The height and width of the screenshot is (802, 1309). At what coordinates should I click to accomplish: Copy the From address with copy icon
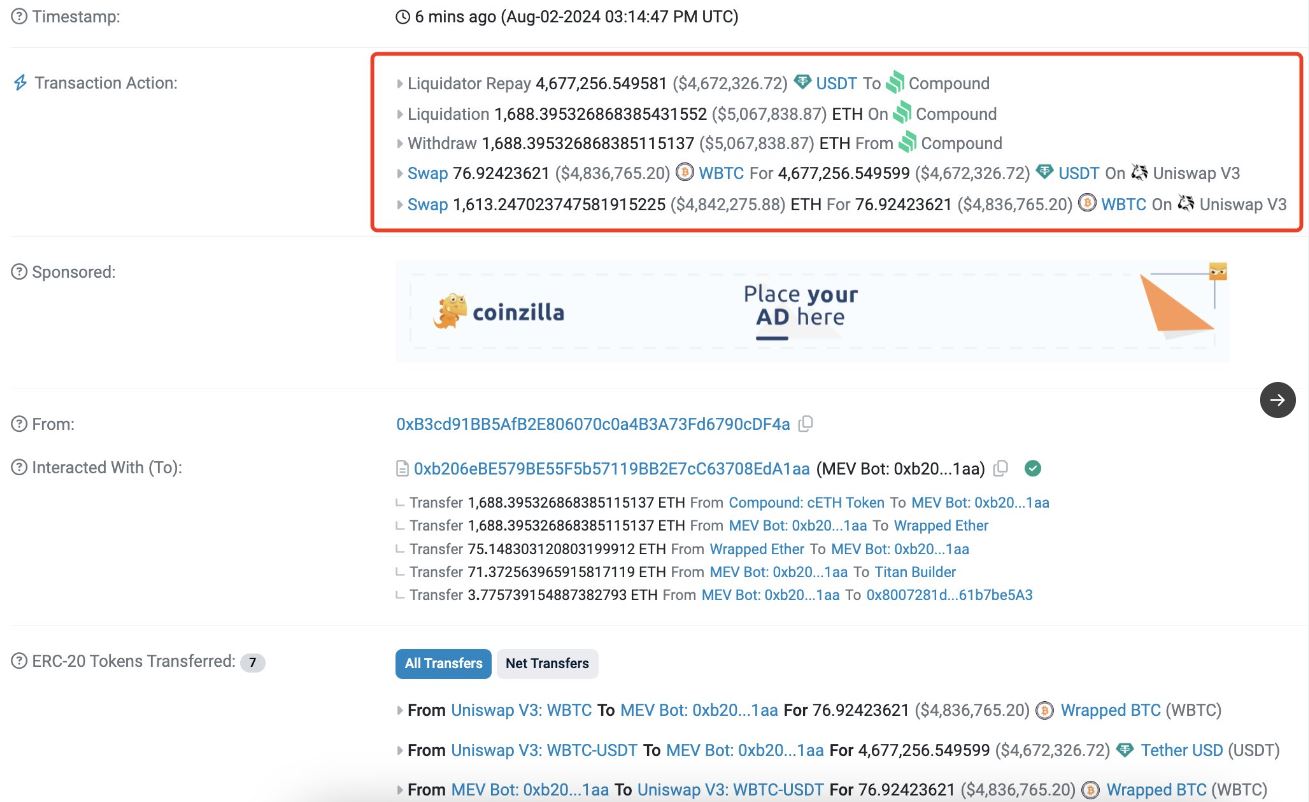tap(806, 424)
